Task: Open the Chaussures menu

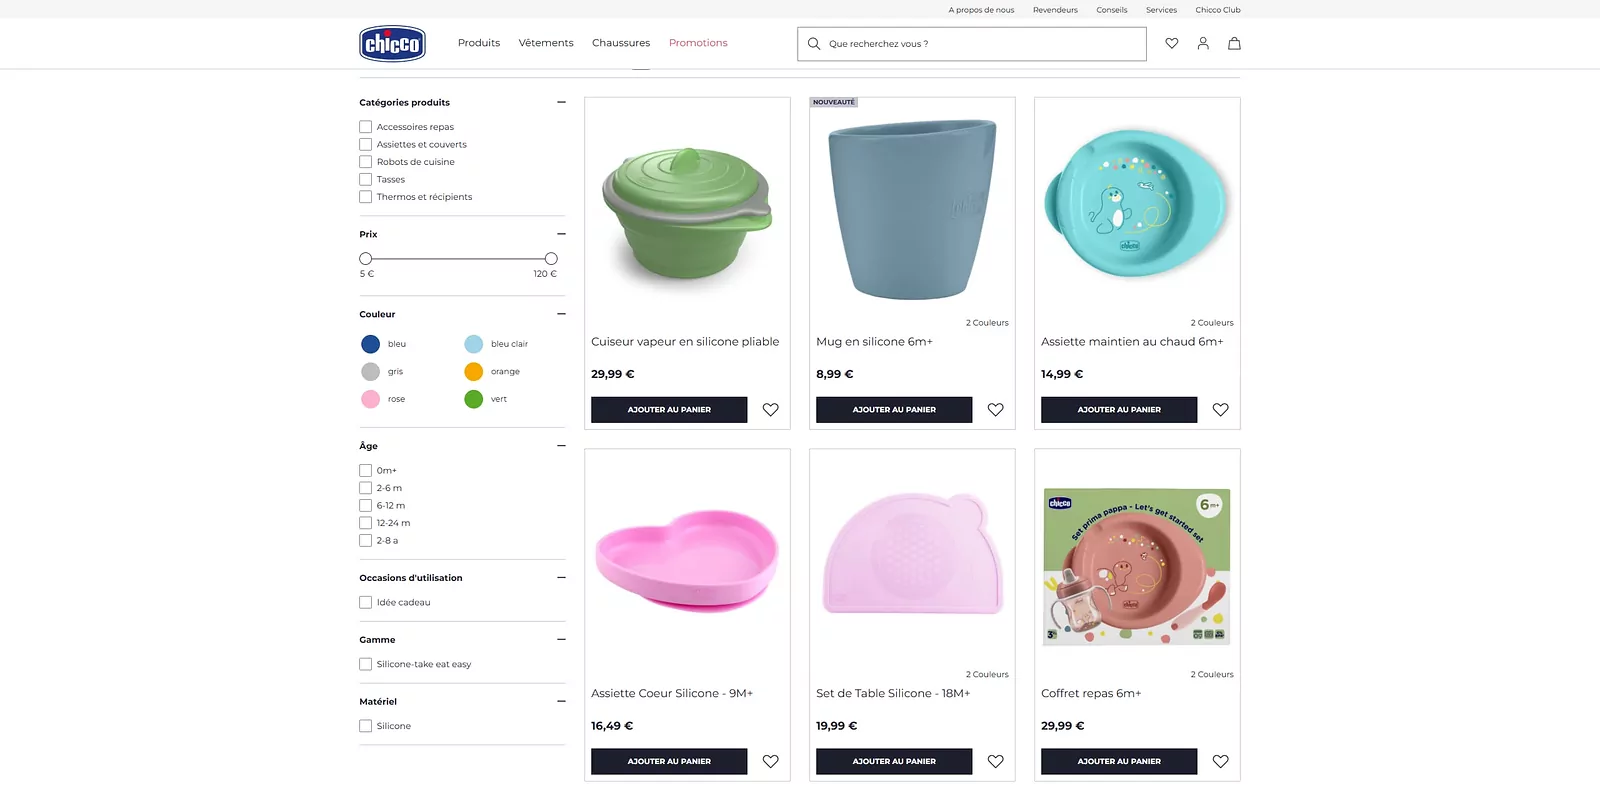Action: coord(621,43)
